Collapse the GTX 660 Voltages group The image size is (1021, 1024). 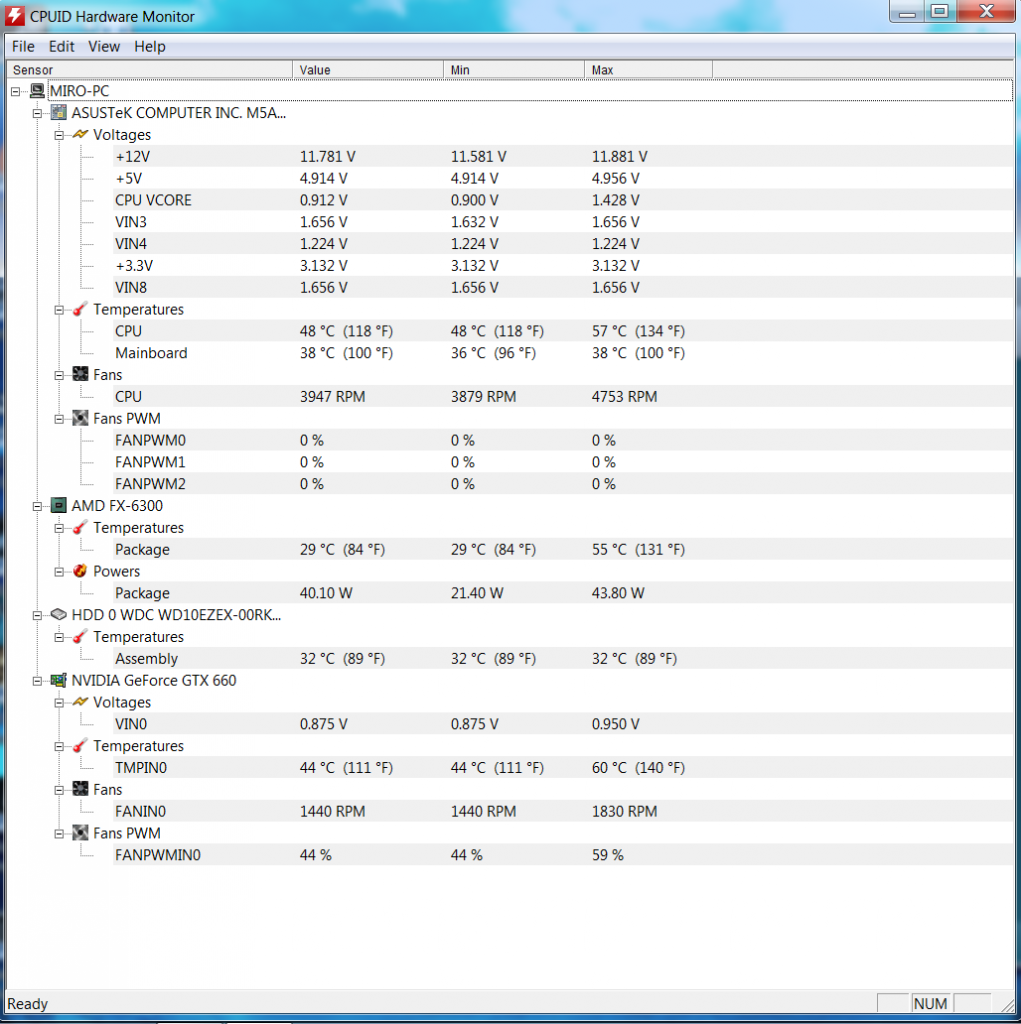click(59, 703)
